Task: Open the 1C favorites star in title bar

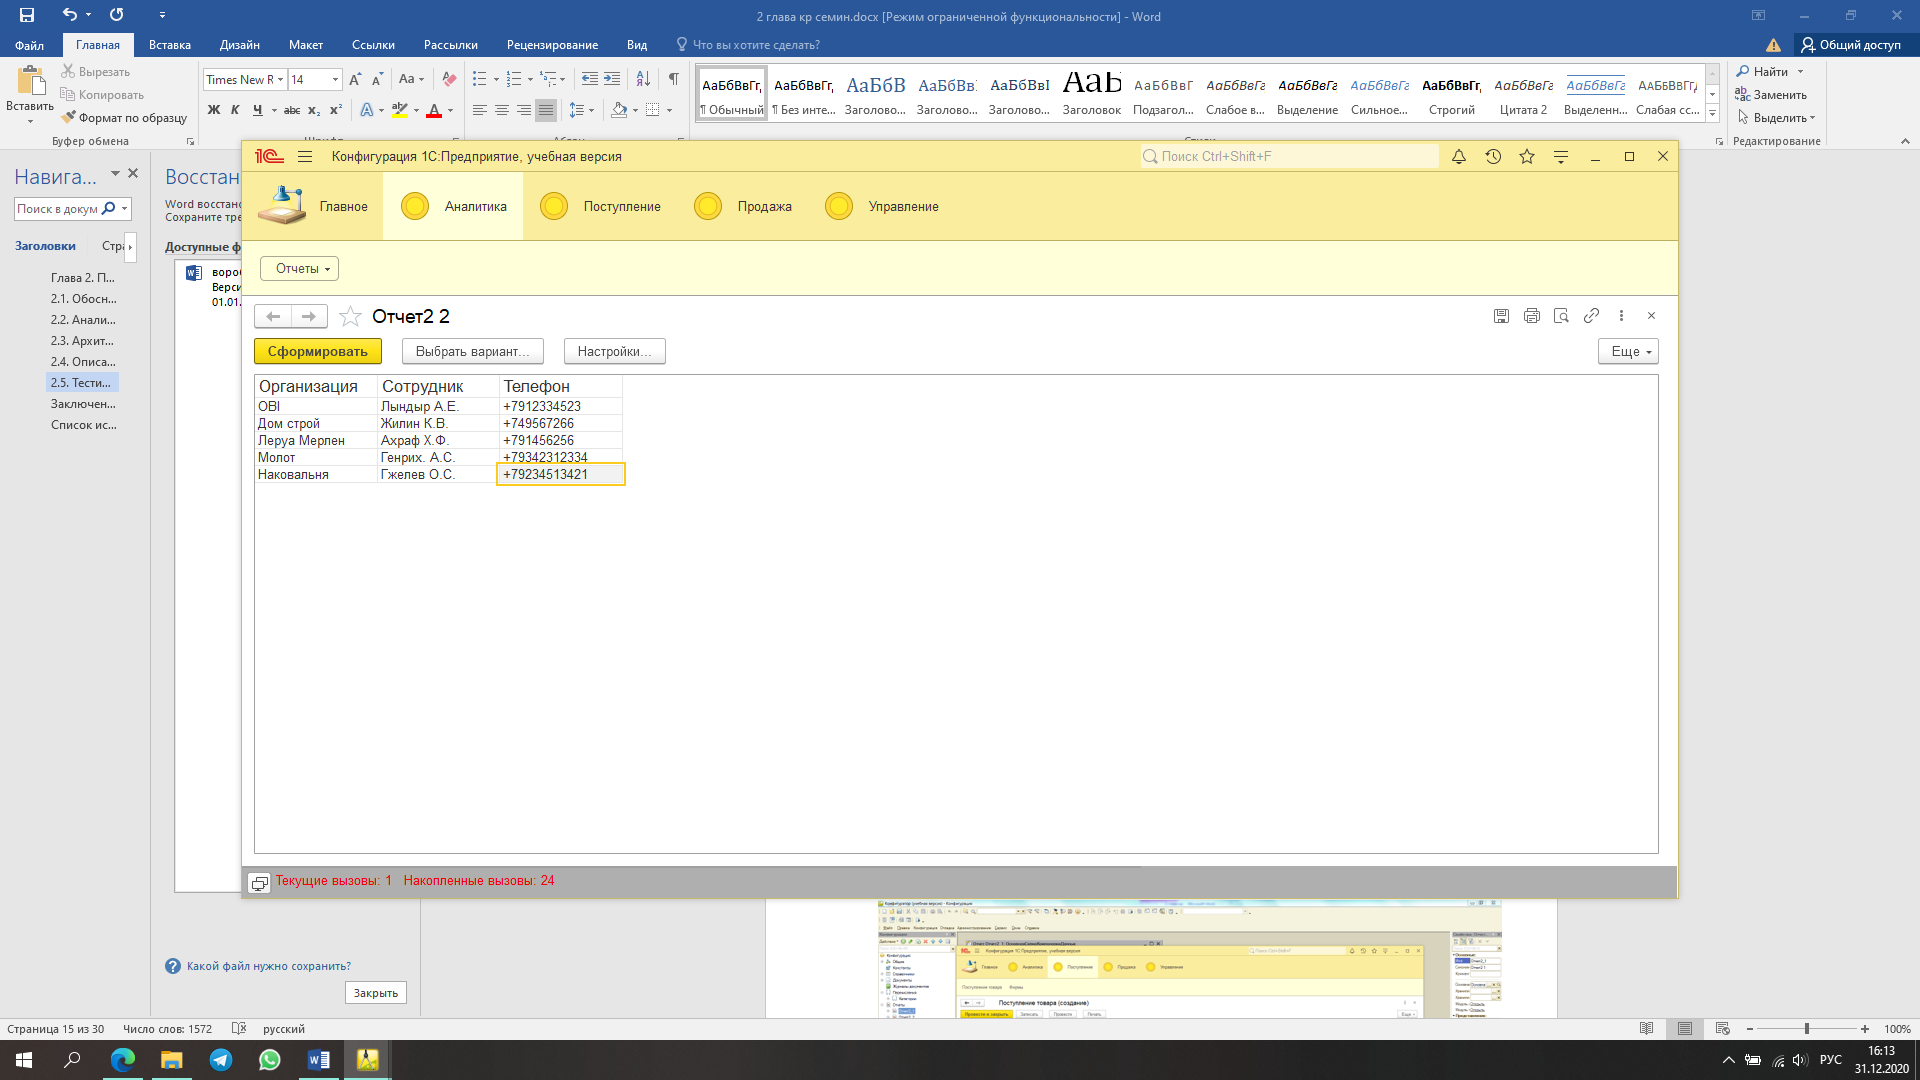Action: click(1527, 157)
